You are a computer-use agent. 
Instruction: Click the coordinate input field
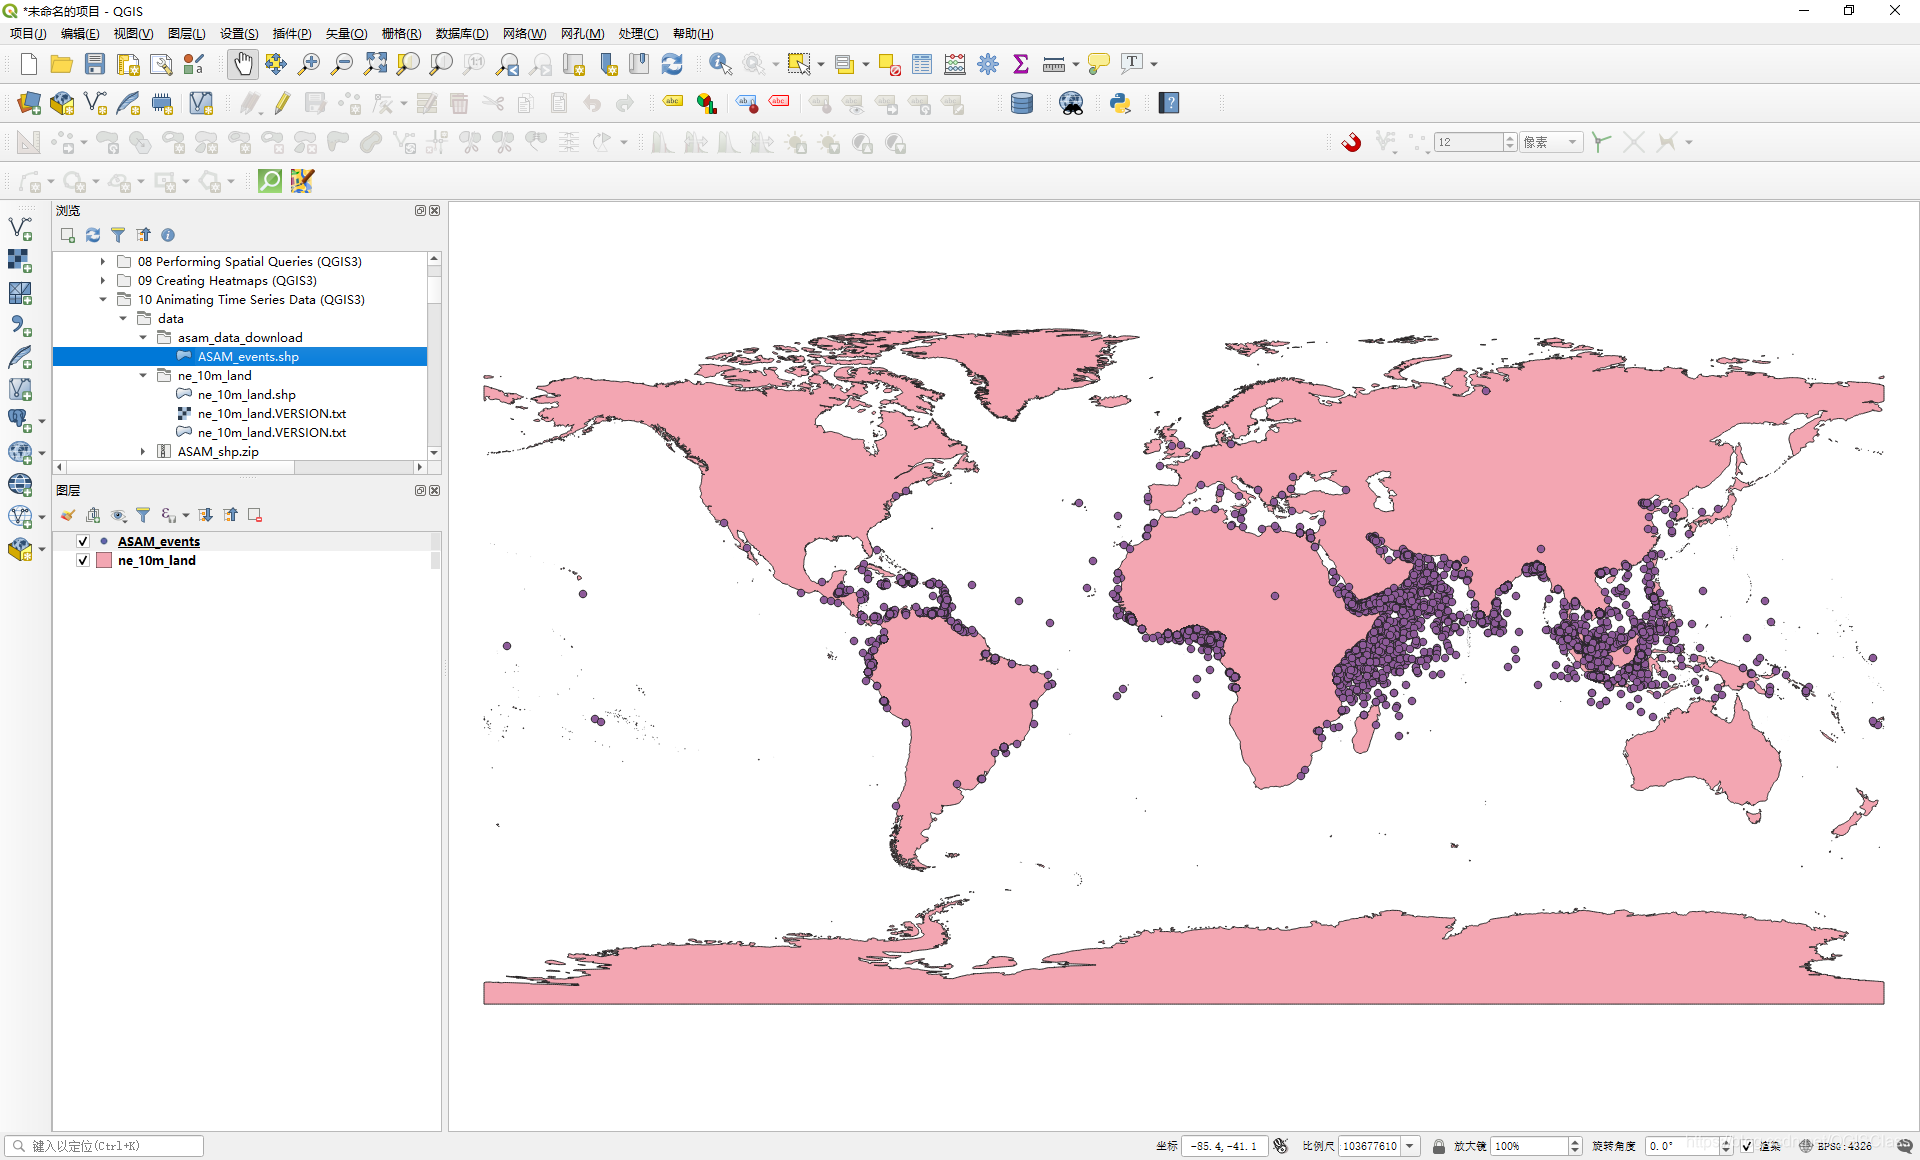(1225, 1146)
